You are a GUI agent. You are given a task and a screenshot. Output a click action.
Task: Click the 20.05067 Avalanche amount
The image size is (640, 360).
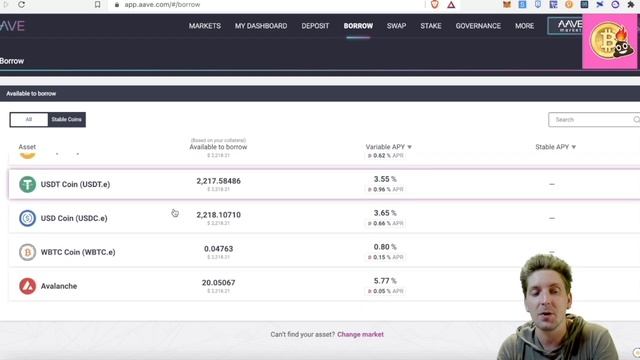pos(218,282)
